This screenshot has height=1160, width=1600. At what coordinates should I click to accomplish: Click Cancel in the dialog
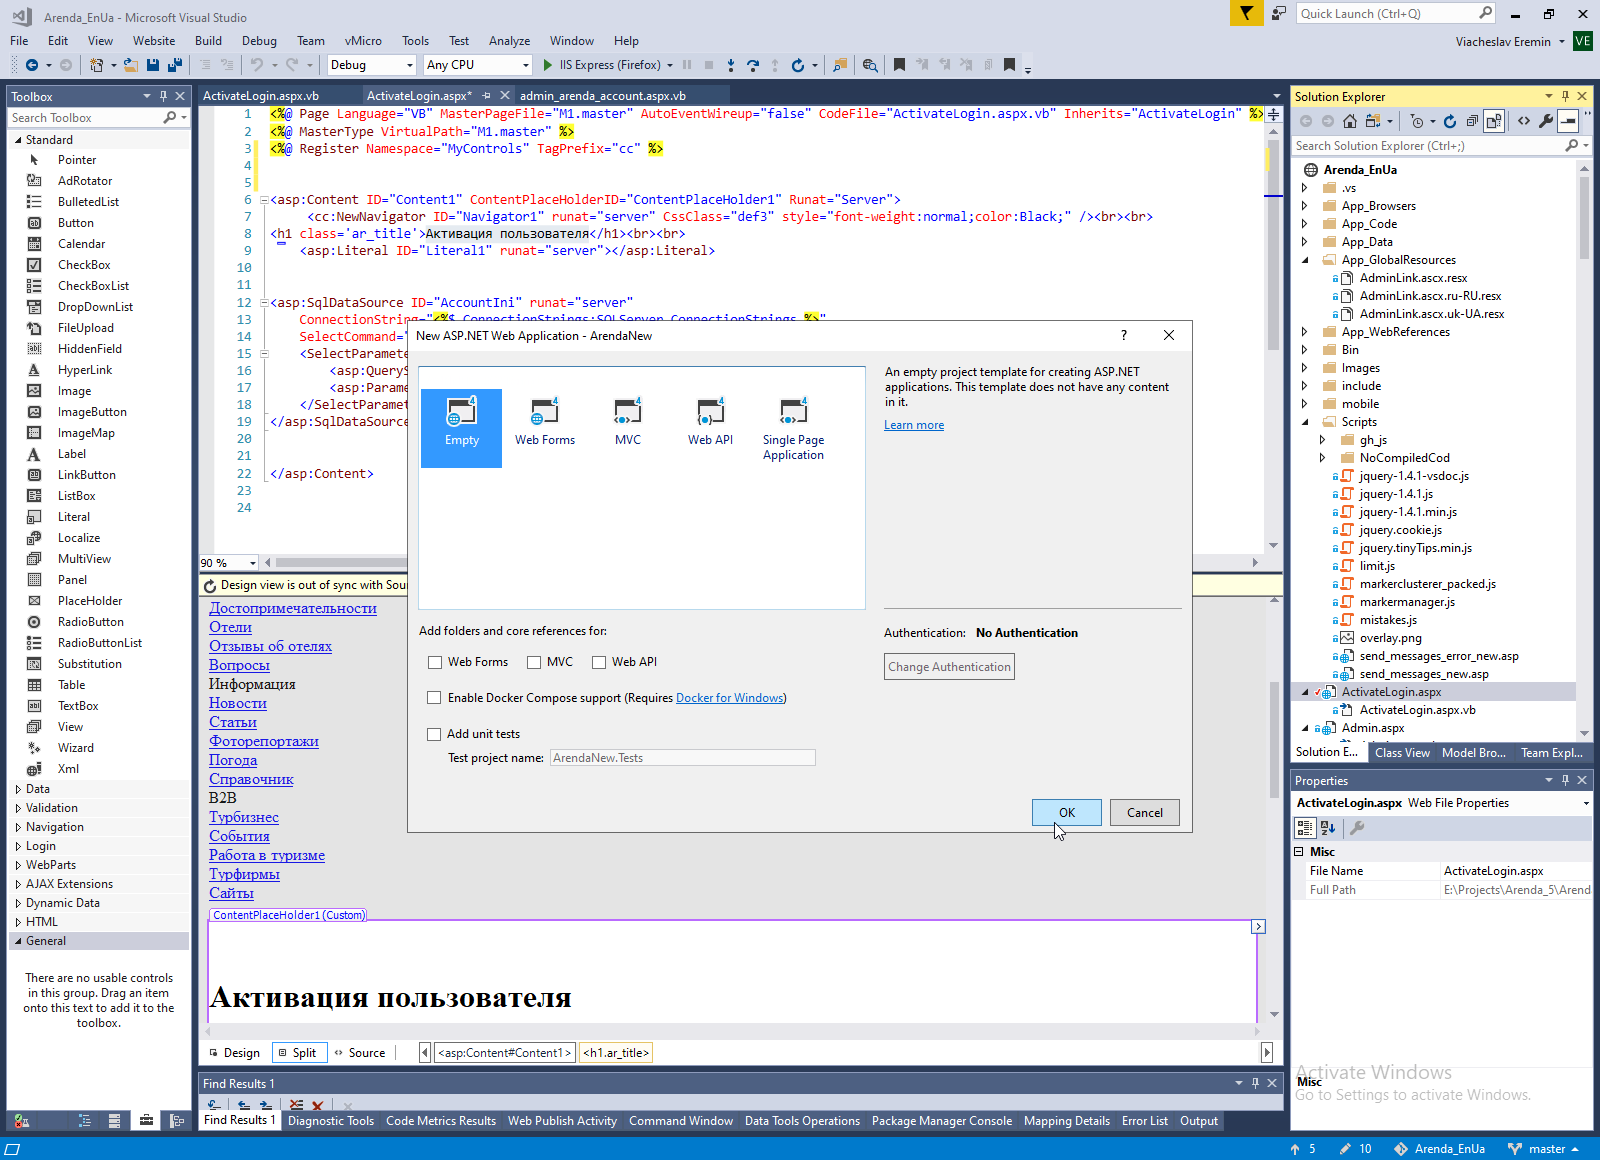click(x=1145, y=813)
